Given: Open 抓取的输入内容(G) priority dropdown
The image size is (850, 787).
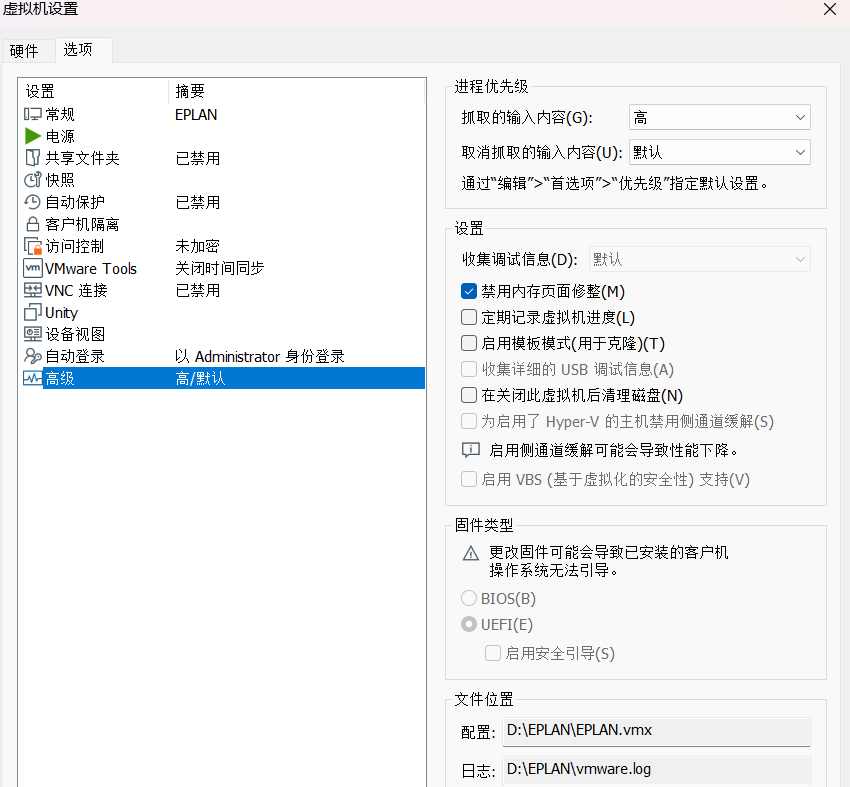Looking at the screenshot, I should tap(719, 117).
